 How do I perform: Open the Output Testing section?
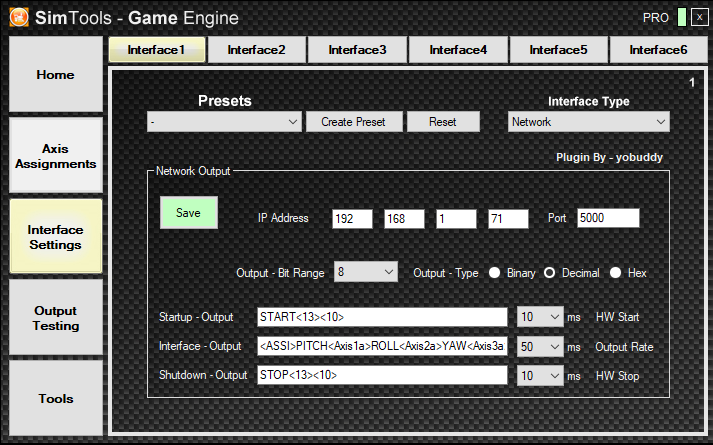coord(55,318)
